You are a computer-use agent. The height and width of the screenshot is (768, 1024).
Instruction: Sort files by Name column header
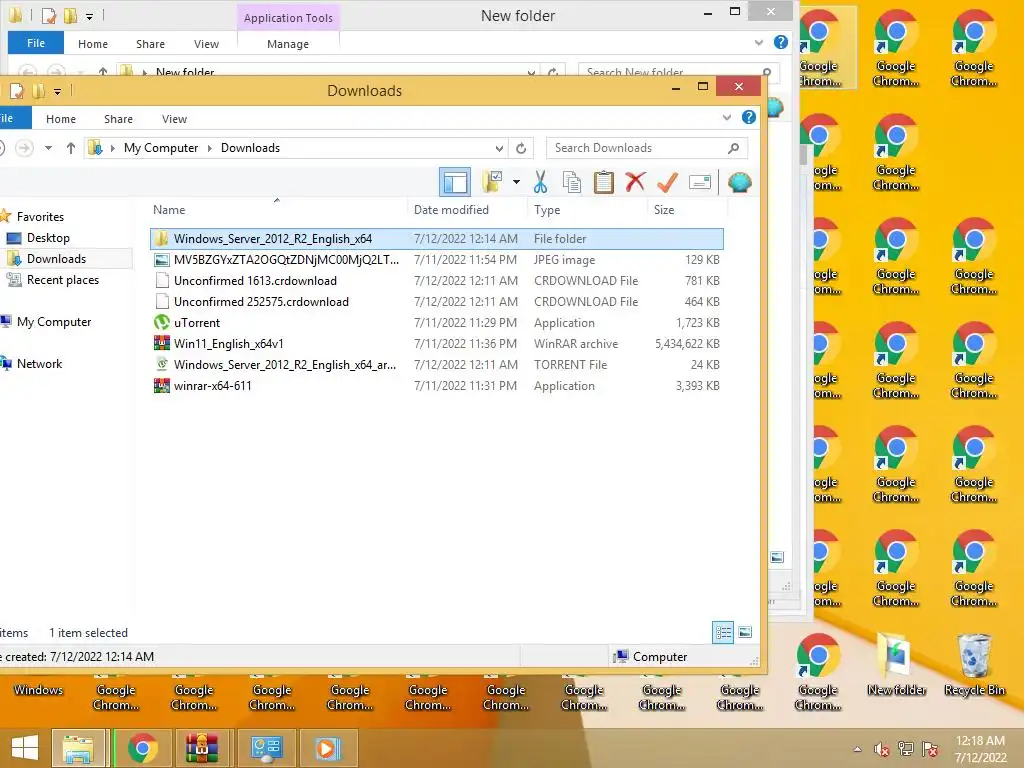pos(168,210)
